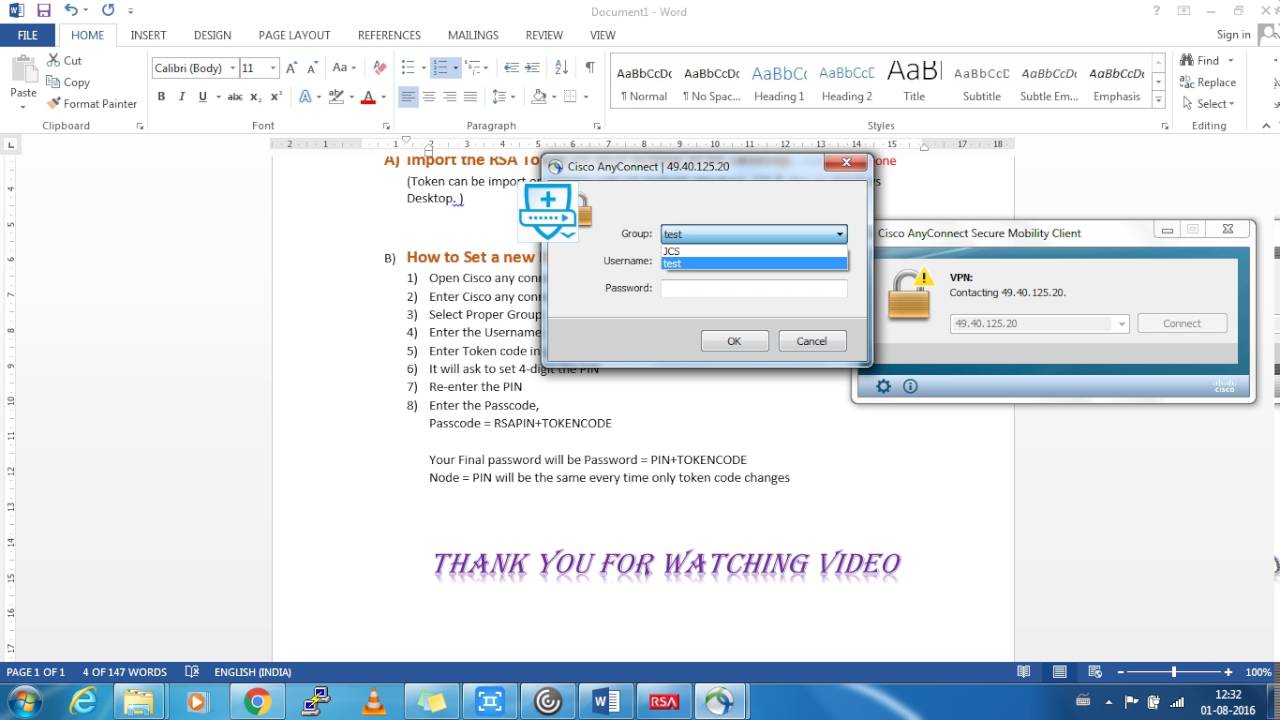Click the info icon in AnyConnect client window
The width and height of the screenshot is (1280, 720).
click(910, 386)
